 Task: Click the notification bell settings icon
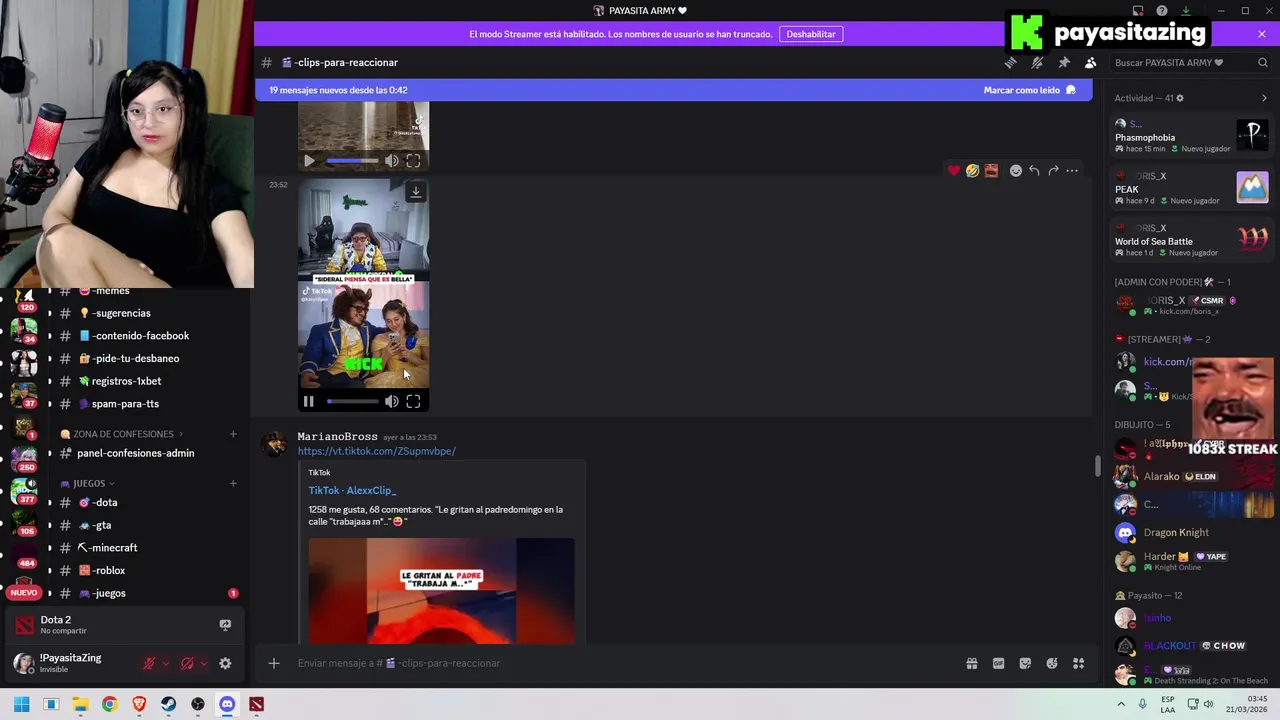(1037, 62)
